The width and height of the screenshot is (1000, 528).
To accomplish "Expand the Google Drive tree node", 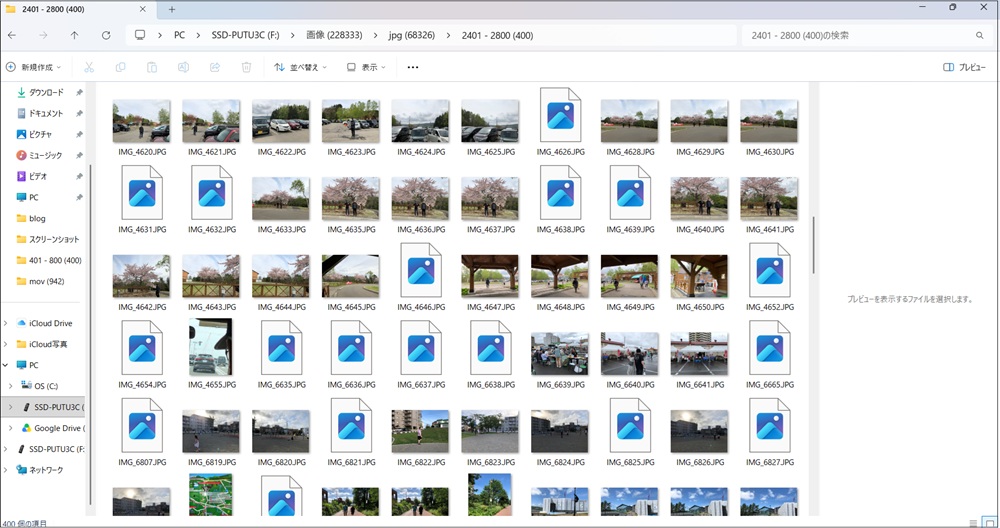I will coord(11,428).
